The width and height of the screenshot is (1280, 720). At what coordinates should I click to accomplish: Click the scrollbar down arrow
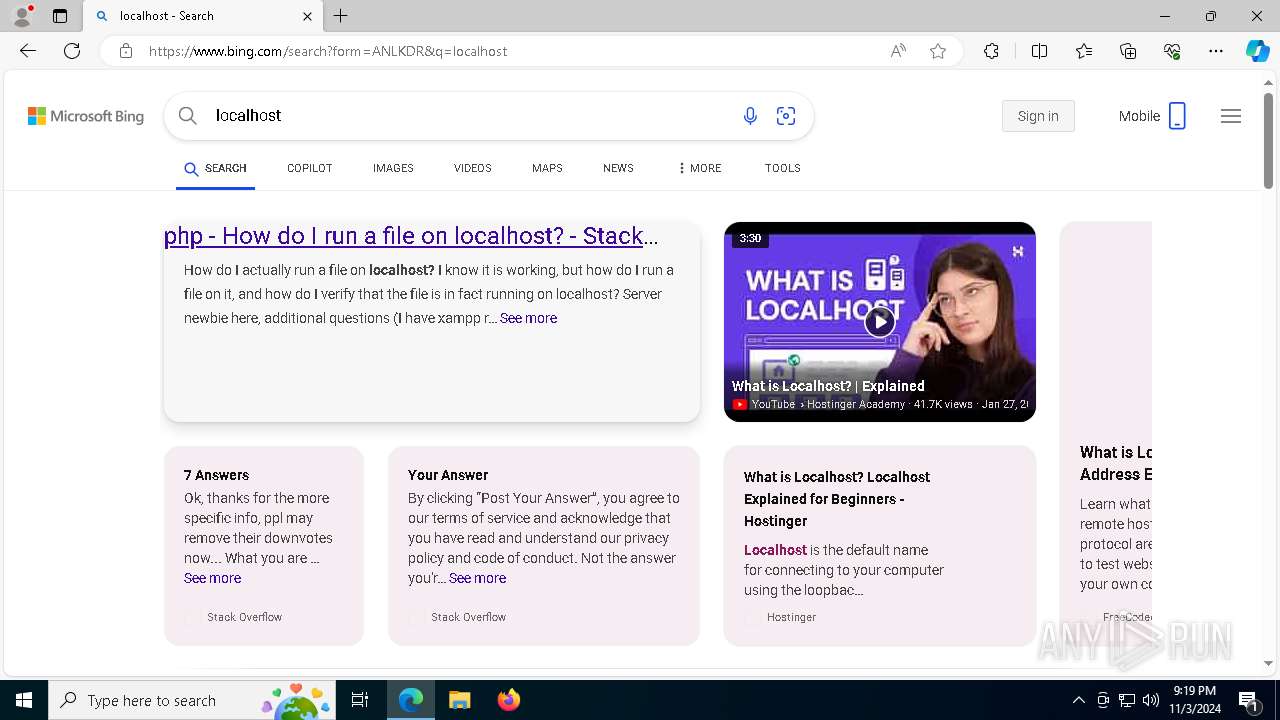[1268, 663]
